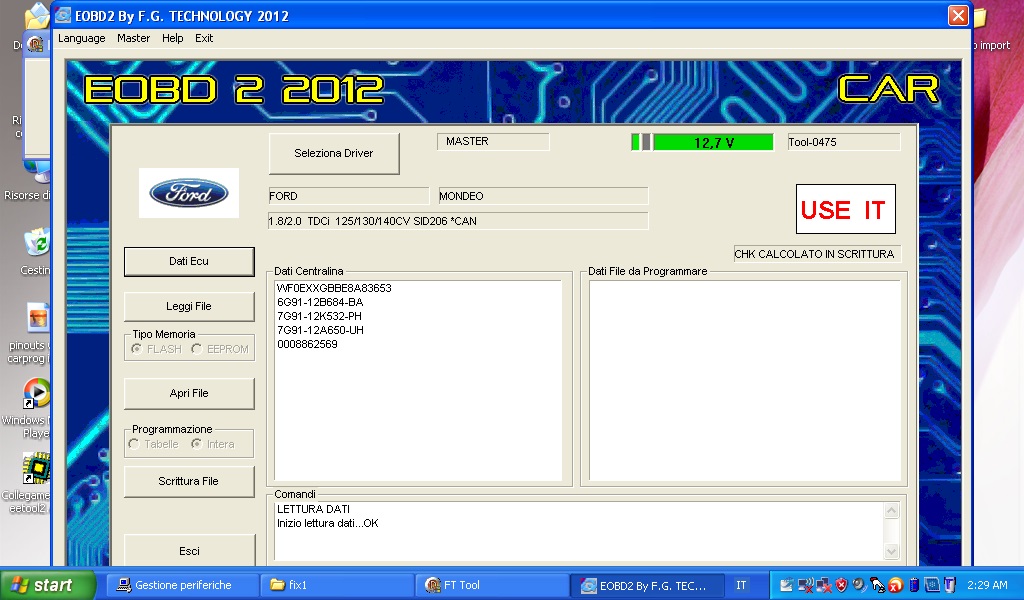Click the Leggi File button
This screenshot has height=600, width=1024.
coord(189,306)
